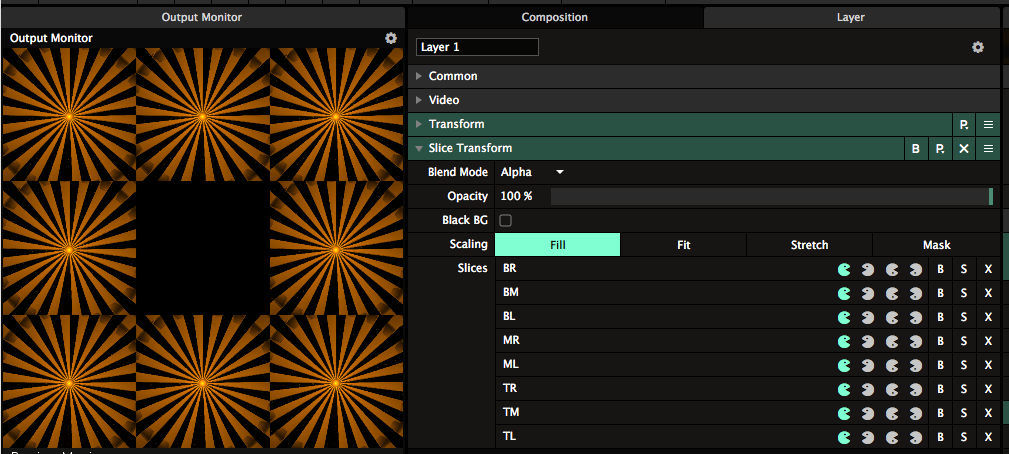Screen dimensions: 1009x454
Task: Remove the Slice Transform effect with X
Action: pyautogui.click(x=964, y=149)
